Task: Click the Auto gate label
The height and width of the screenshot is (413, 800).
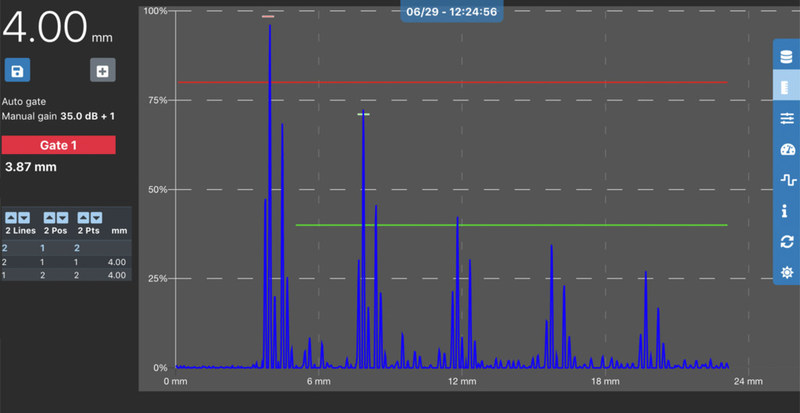Action: point(23,102)
